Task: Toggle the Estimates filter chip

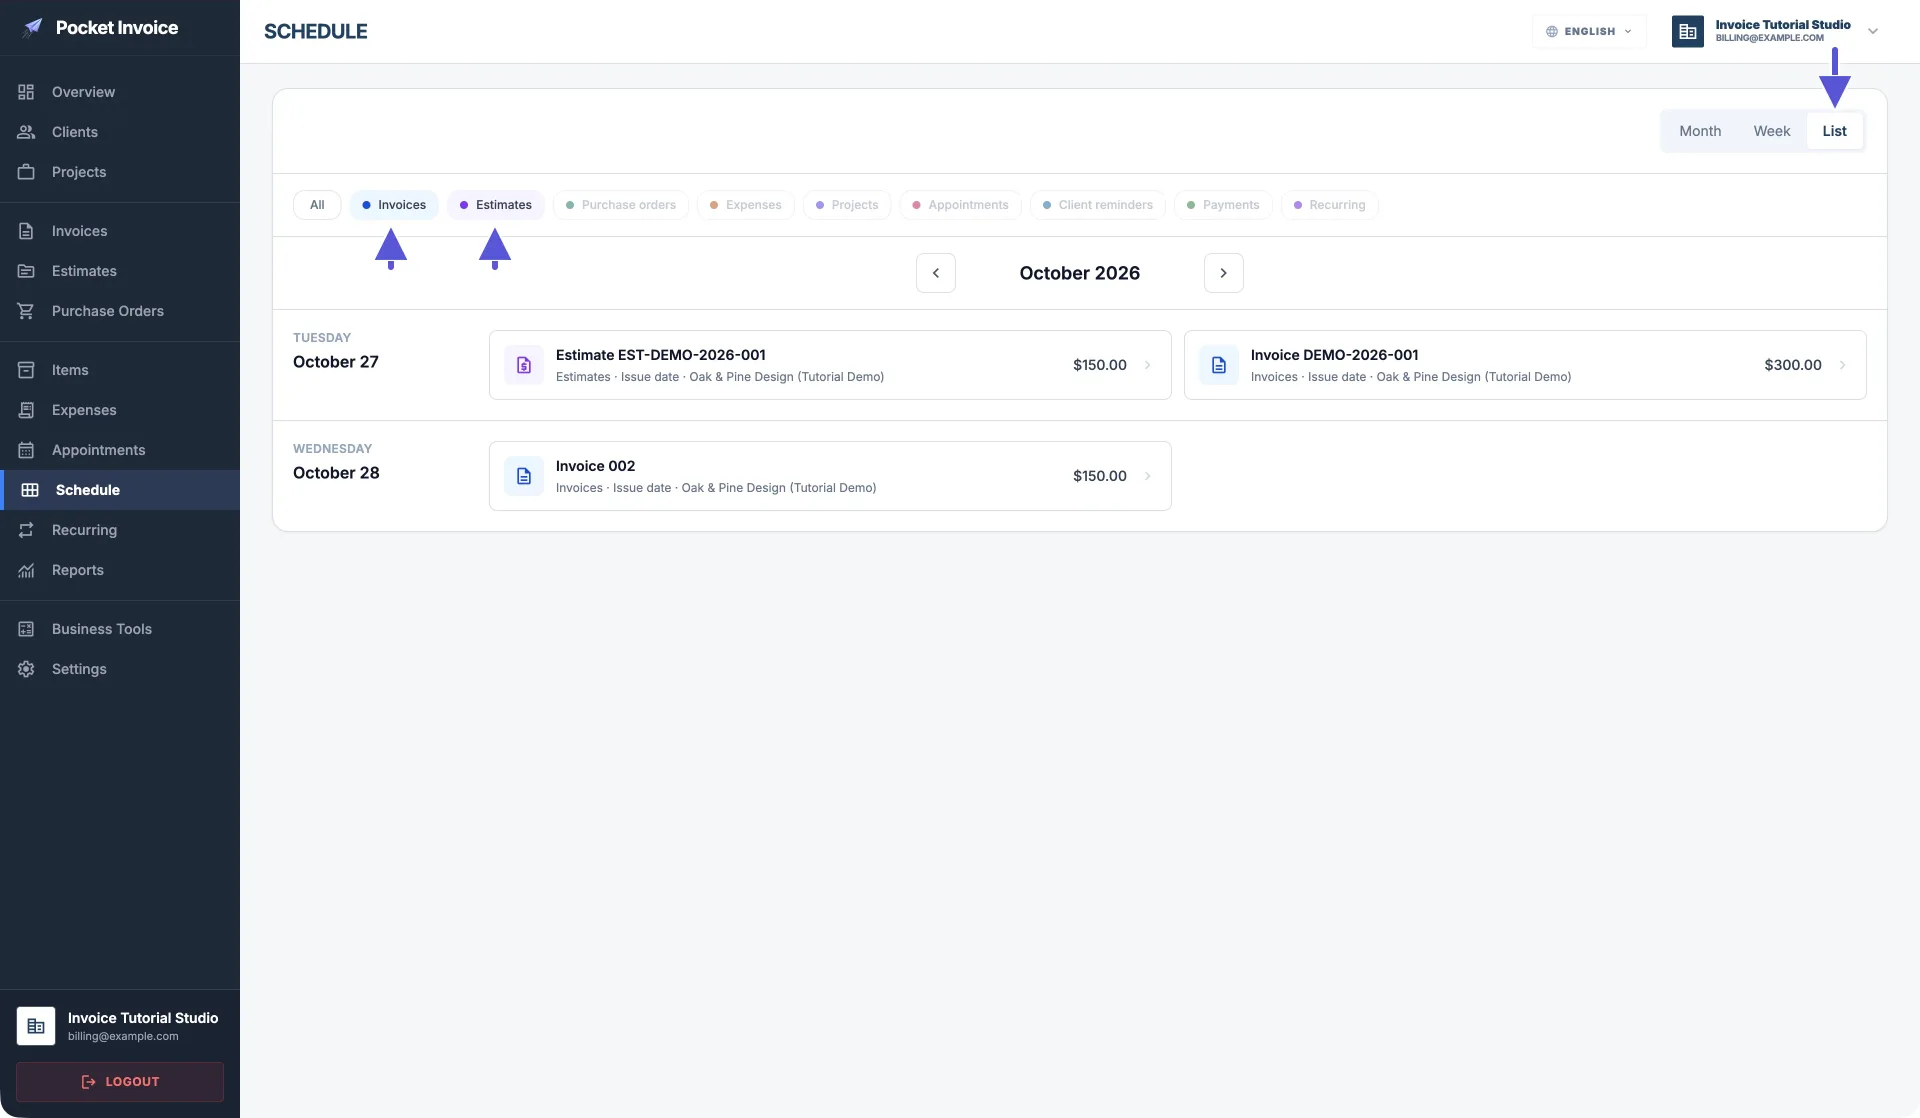Action: coord(496,205)
